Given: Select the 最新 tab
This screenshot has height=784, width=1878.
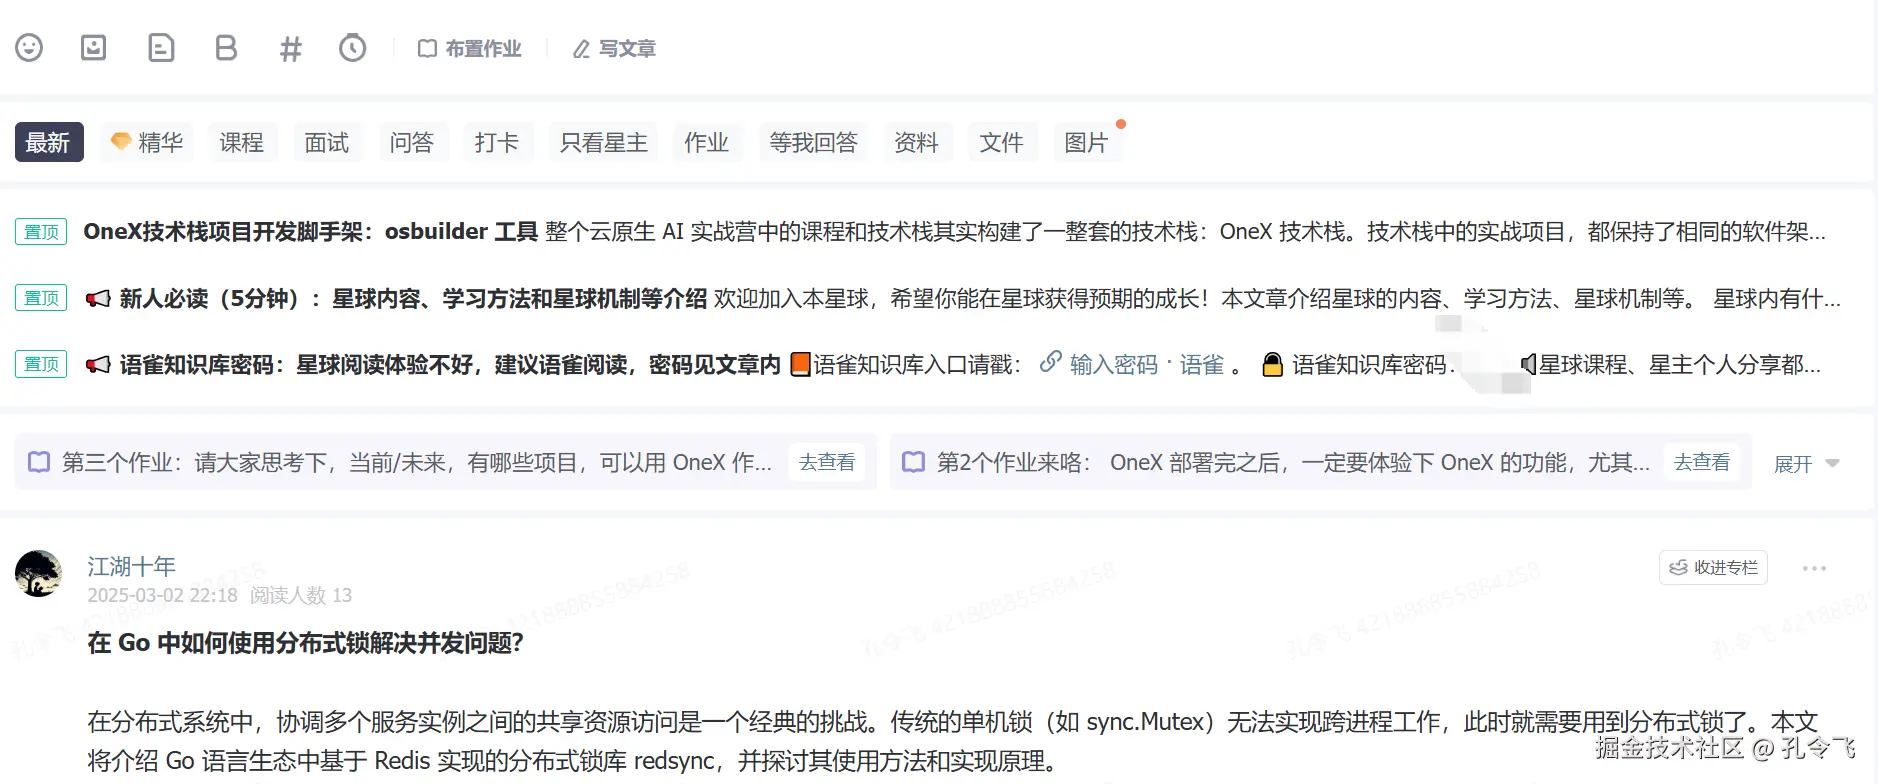Looking at the screenshot, I should [x=49, y=142].
